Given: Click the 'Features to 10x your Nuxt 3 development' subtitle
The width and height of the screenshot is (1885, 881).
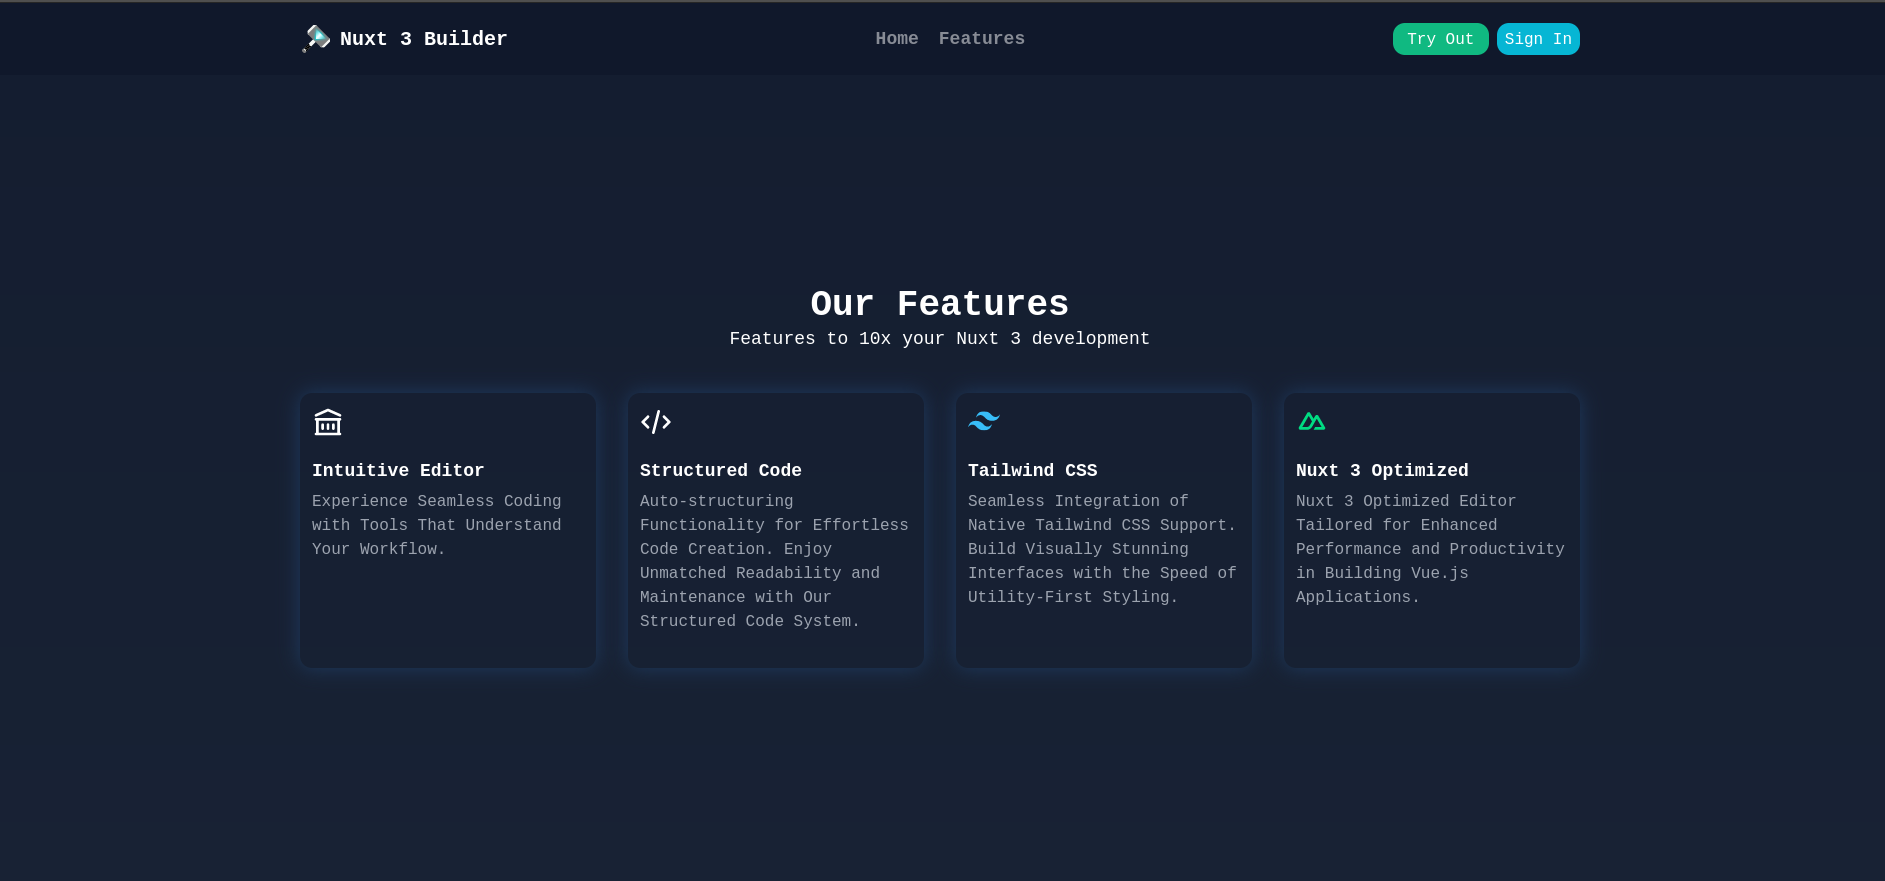Looking at the screenshot, I should tap(940, 339).
